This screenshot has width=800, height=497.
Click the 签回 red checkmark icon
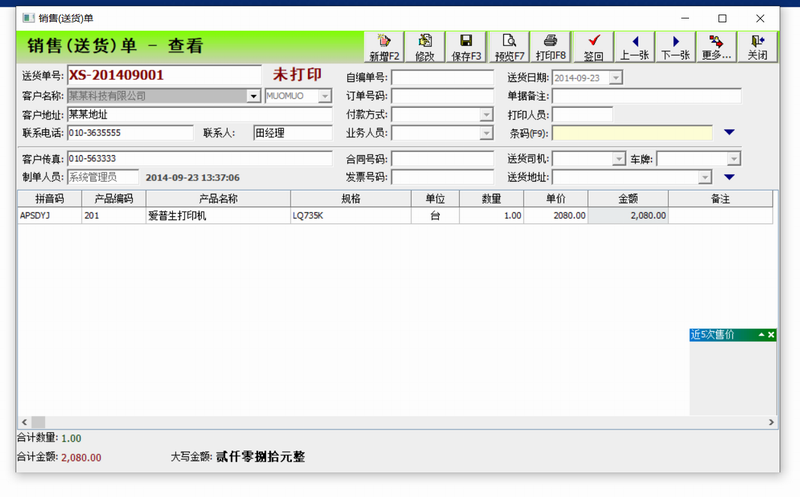click(x=593, y=47)
